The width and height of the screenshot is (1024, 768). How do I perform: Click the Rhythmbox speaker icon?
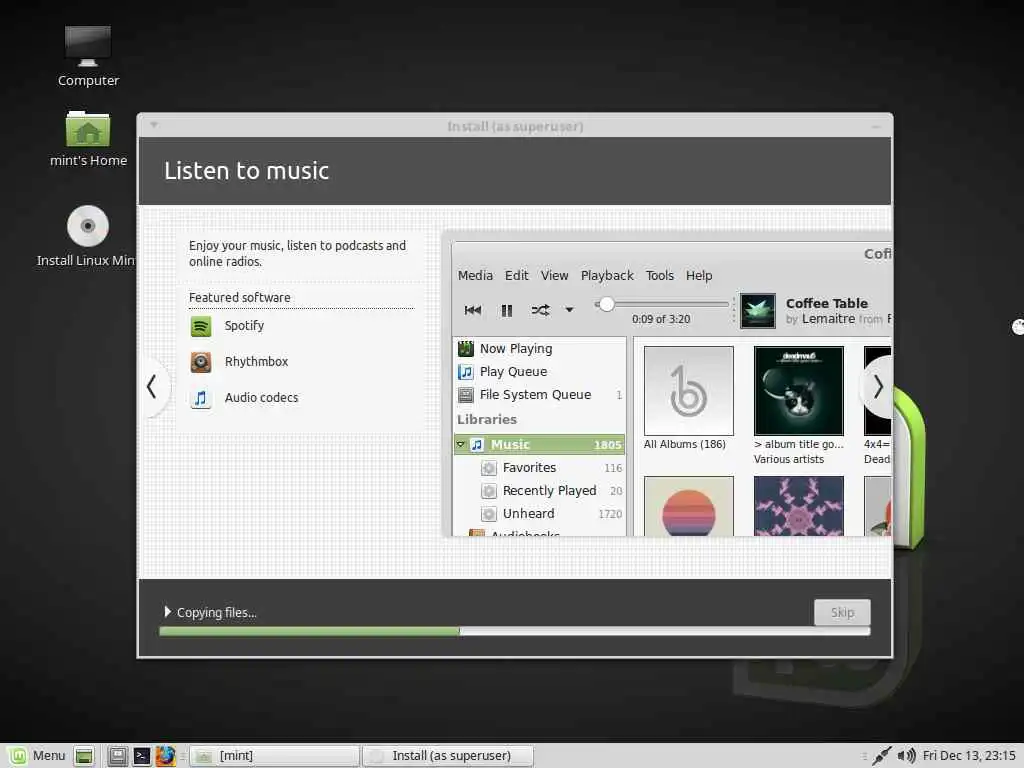click(200, 362)
